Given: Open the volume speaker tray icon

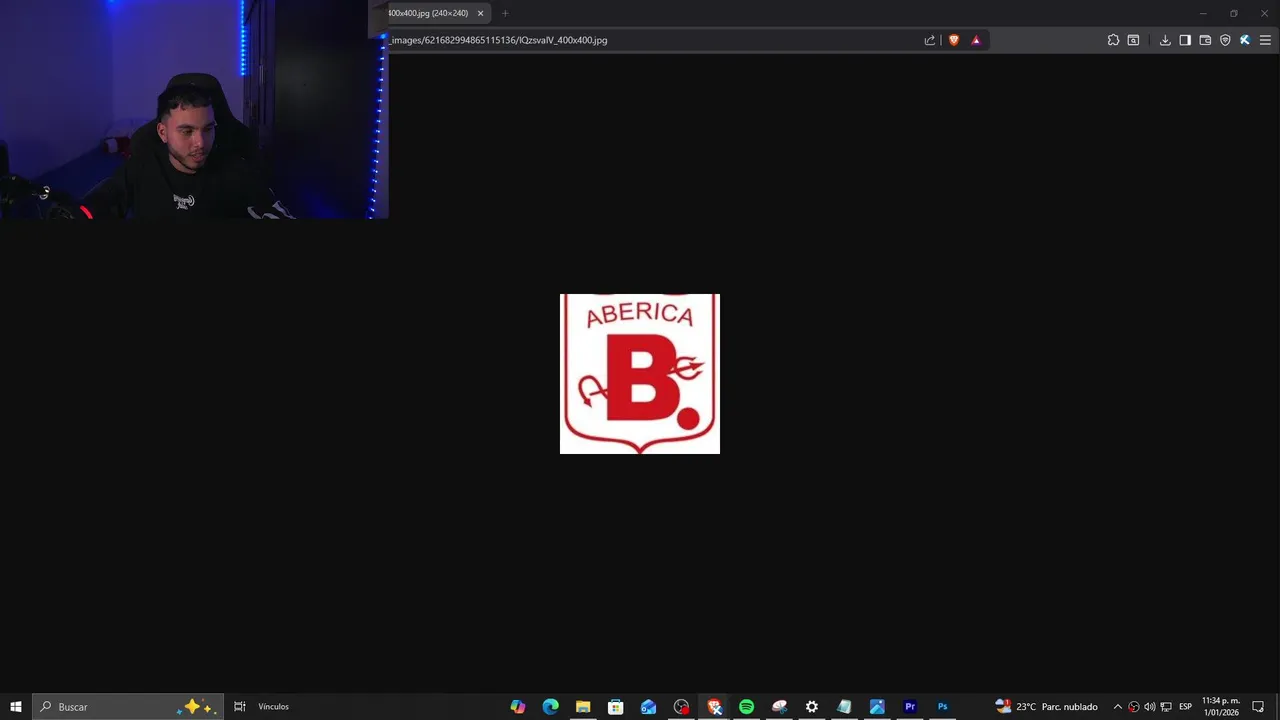Looking at the screenshot, I should click(1150, 707).
